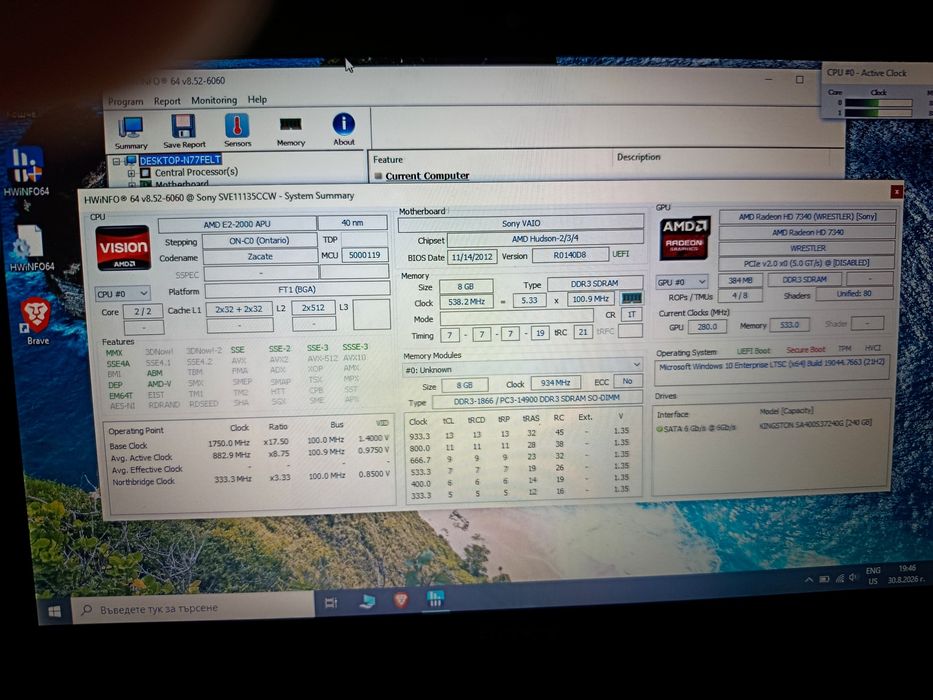Click the KINGSTON SA400S37240G drive entry
The height and width of the screenshot is (700, 933).
click(815, 424)
